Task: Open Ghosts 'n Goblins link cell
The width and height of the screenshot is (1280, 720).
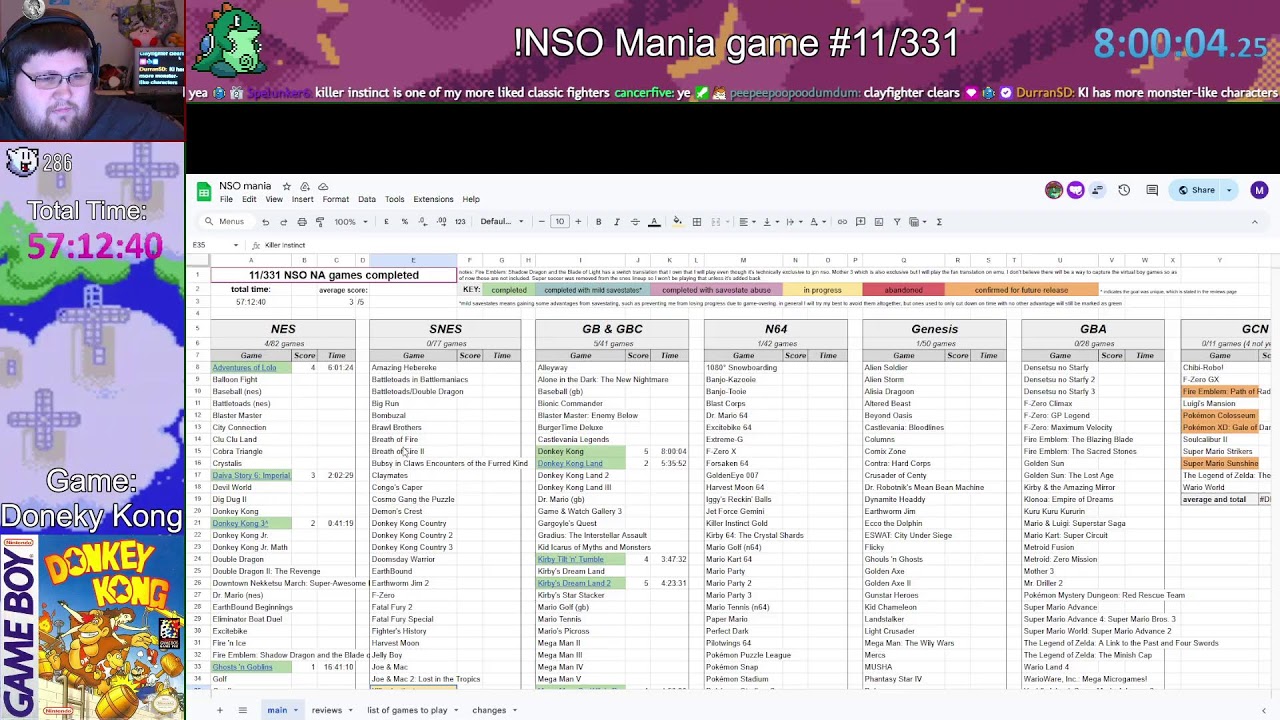Action: (250, 667)
